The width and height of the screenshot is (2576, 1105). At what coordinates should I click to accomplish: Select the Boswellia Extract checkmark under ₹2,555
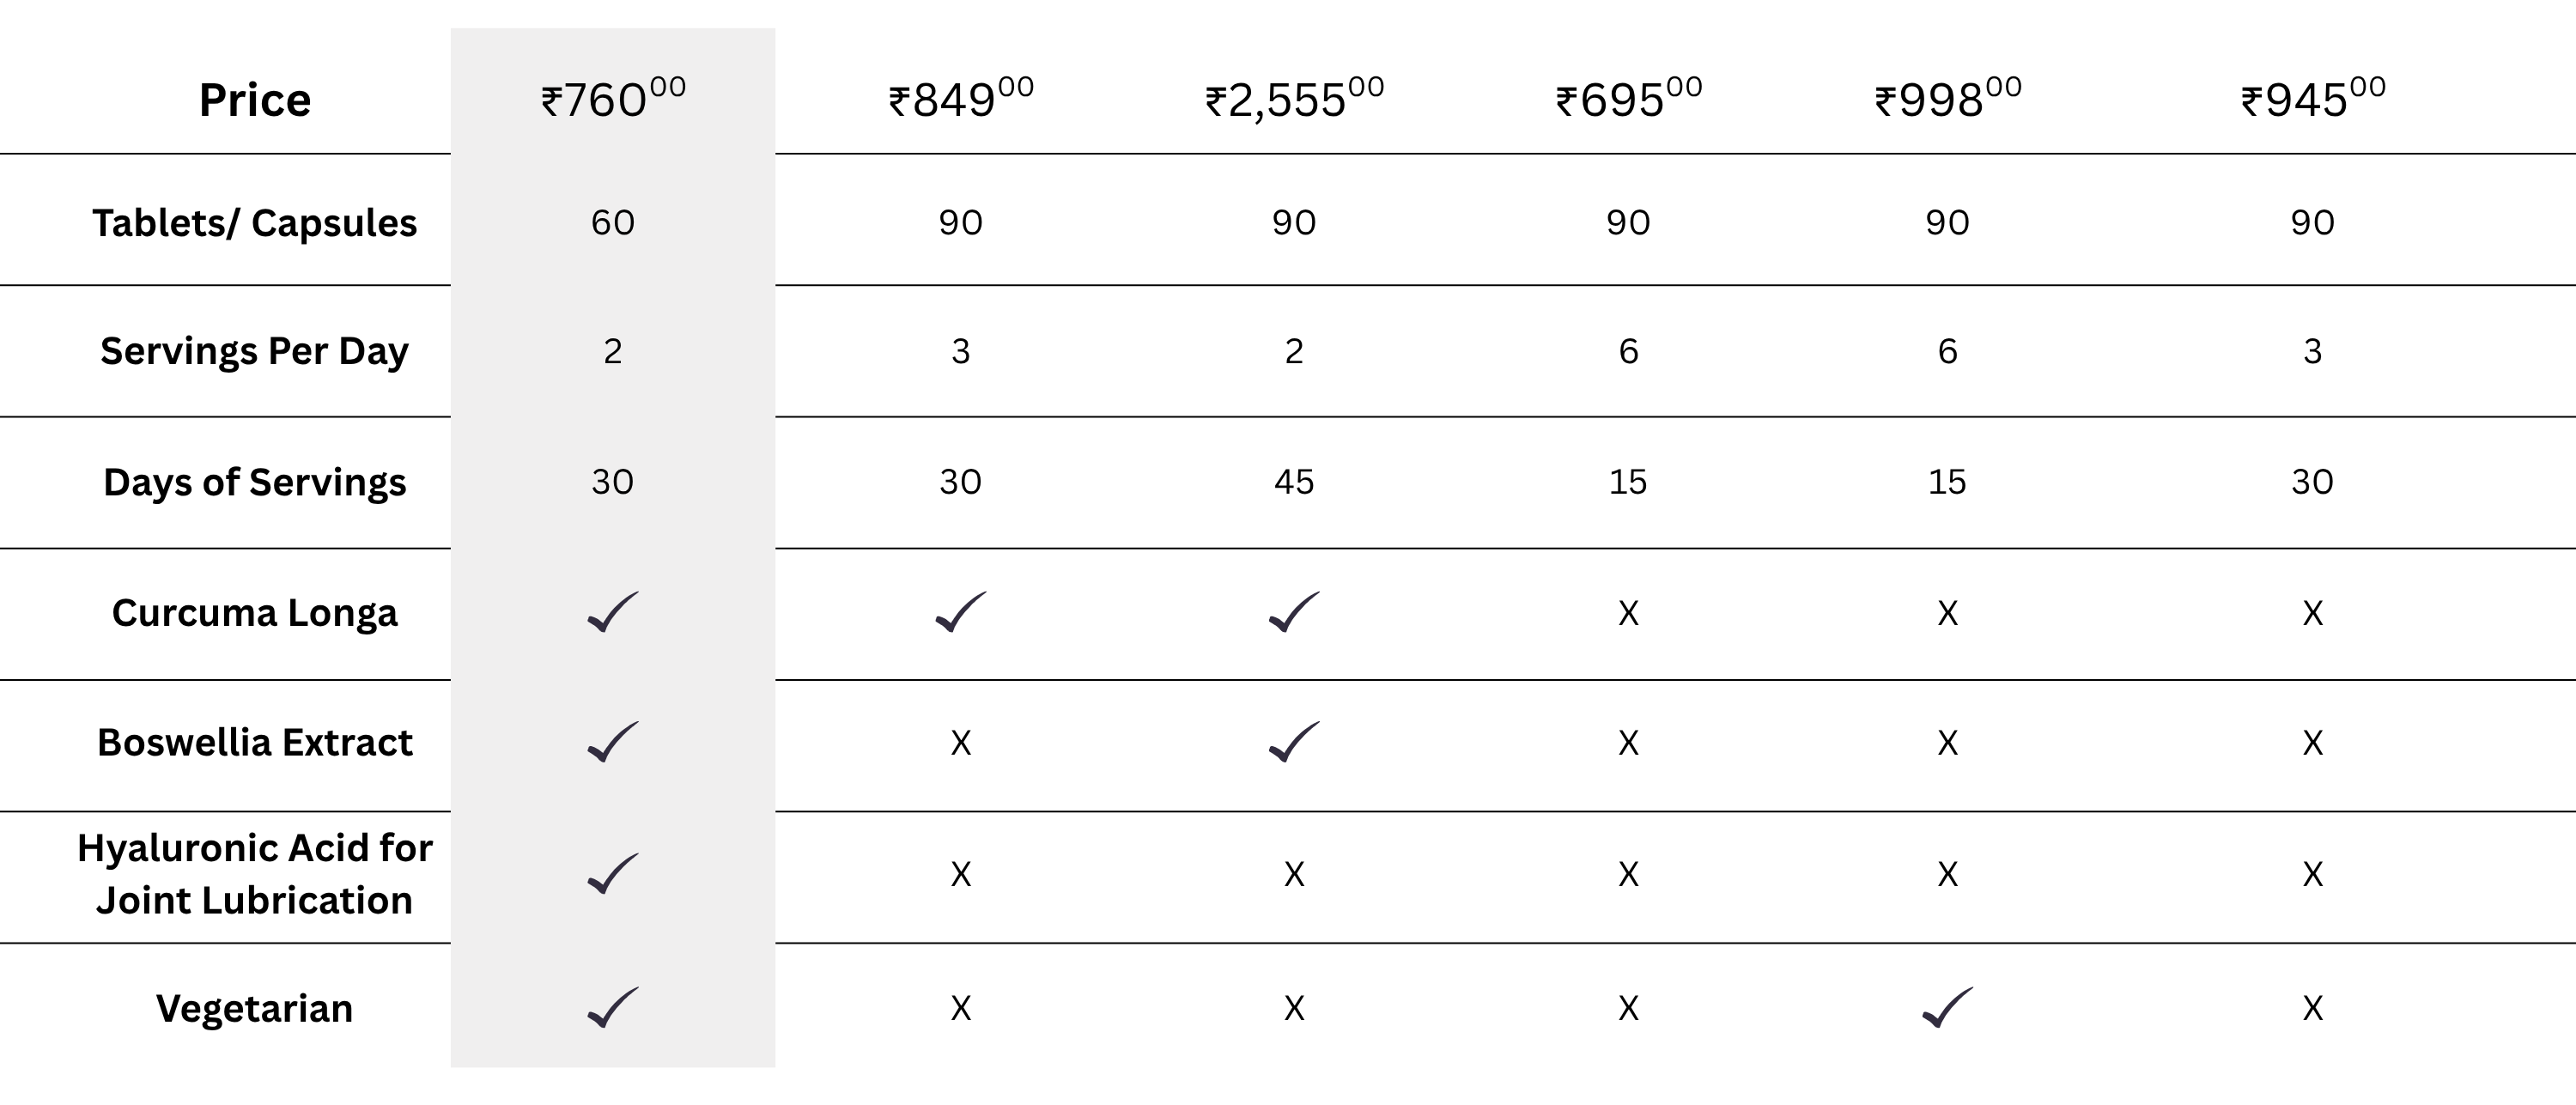(1294, 742)
